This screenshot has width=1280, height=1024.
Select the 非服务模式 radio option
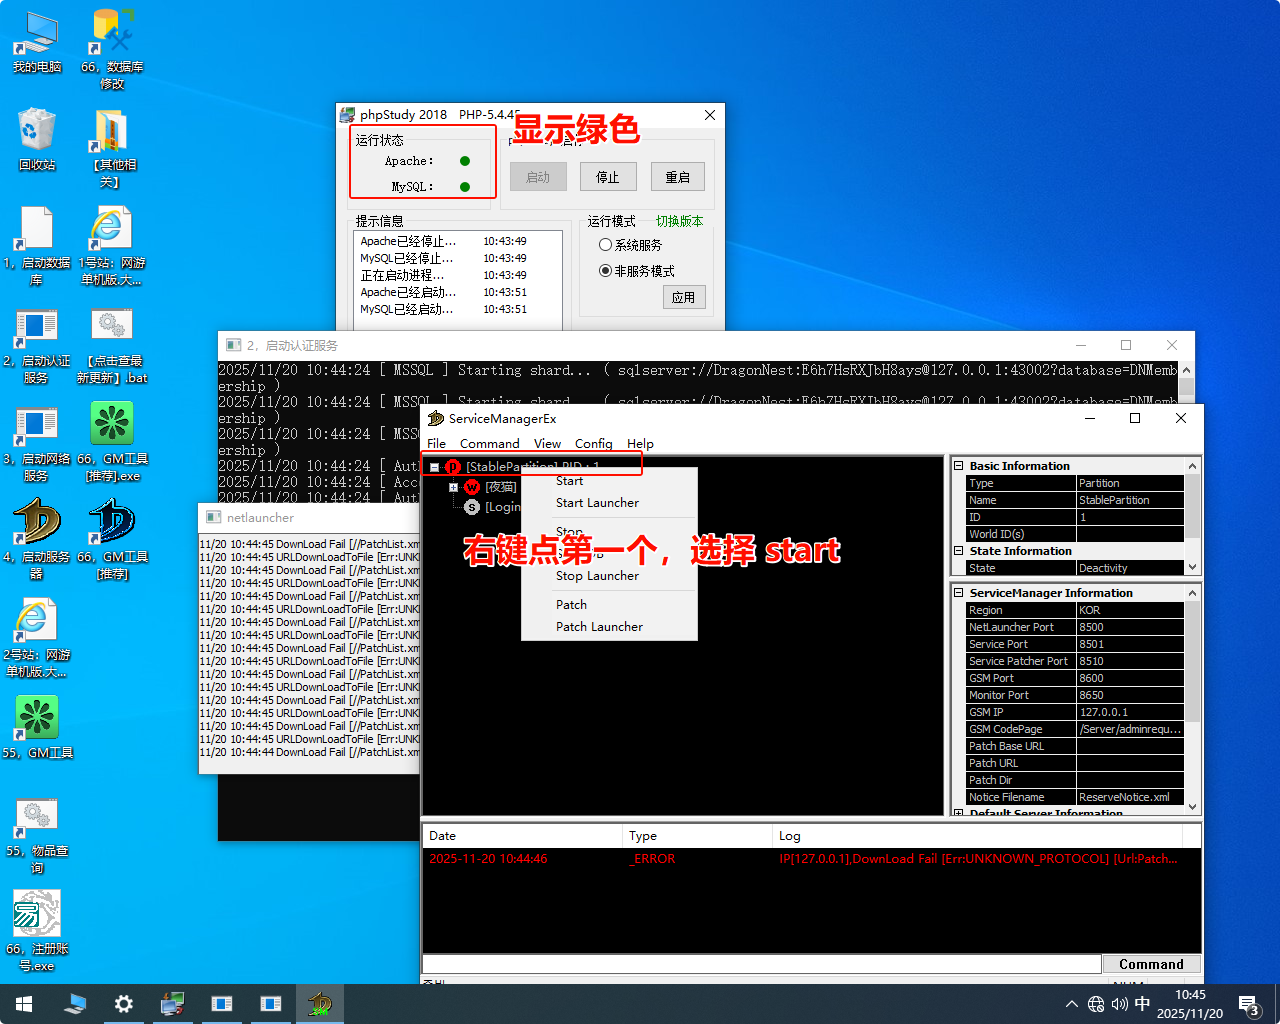605,271
